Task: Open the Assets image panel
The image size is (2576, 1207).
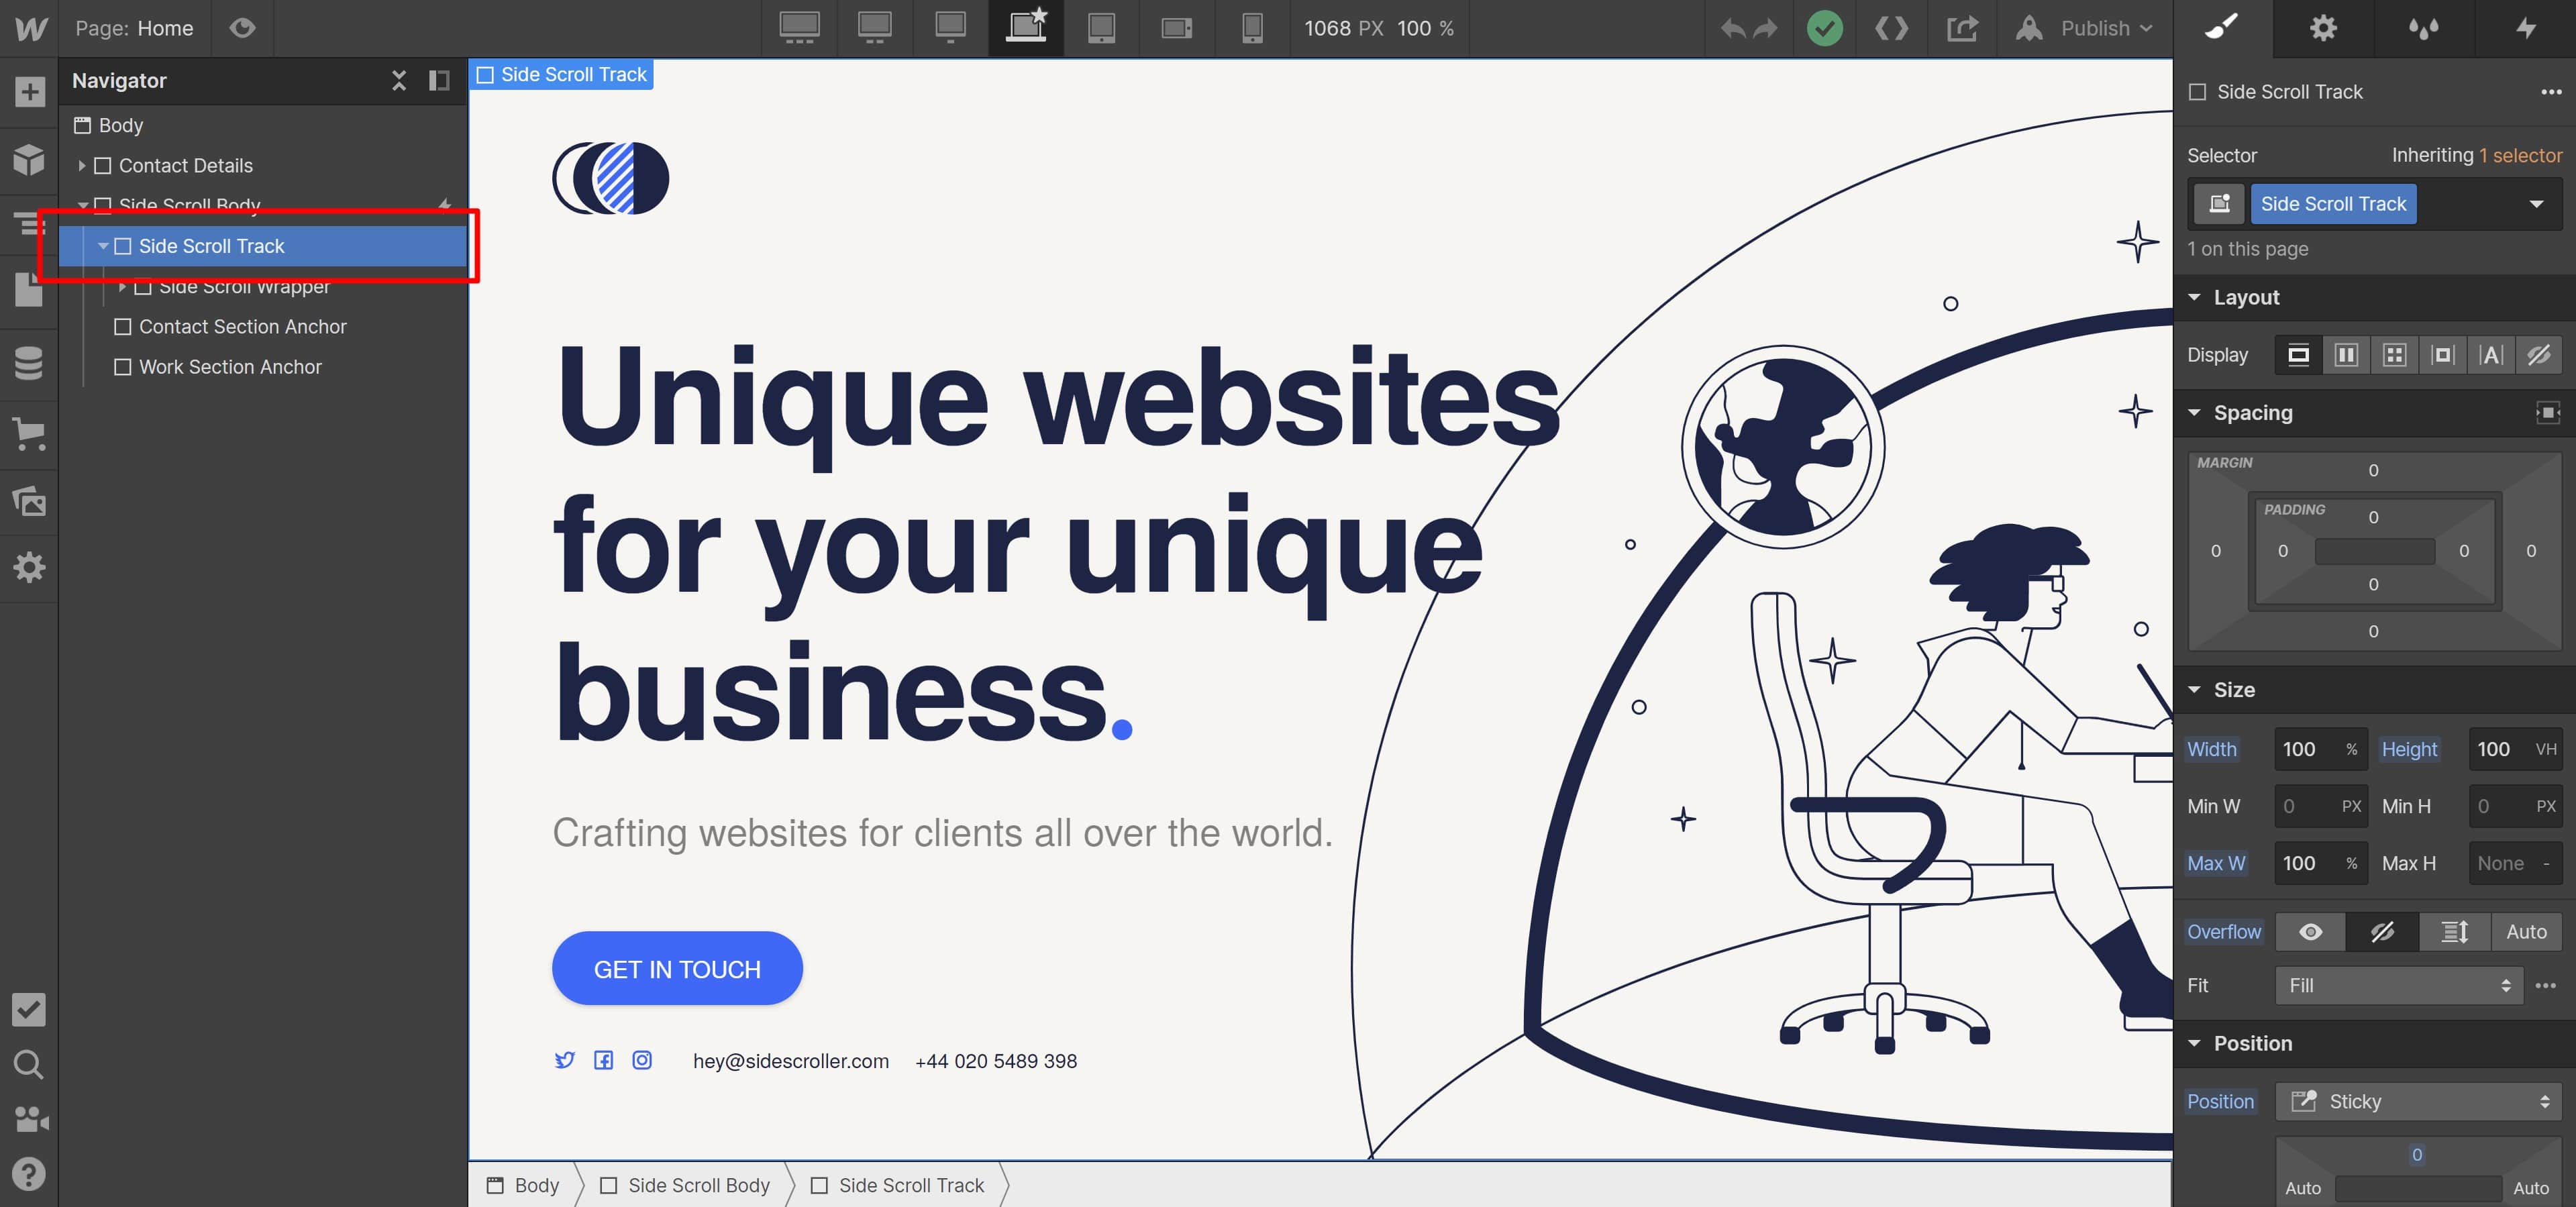Action: click(x=29, y=500)
